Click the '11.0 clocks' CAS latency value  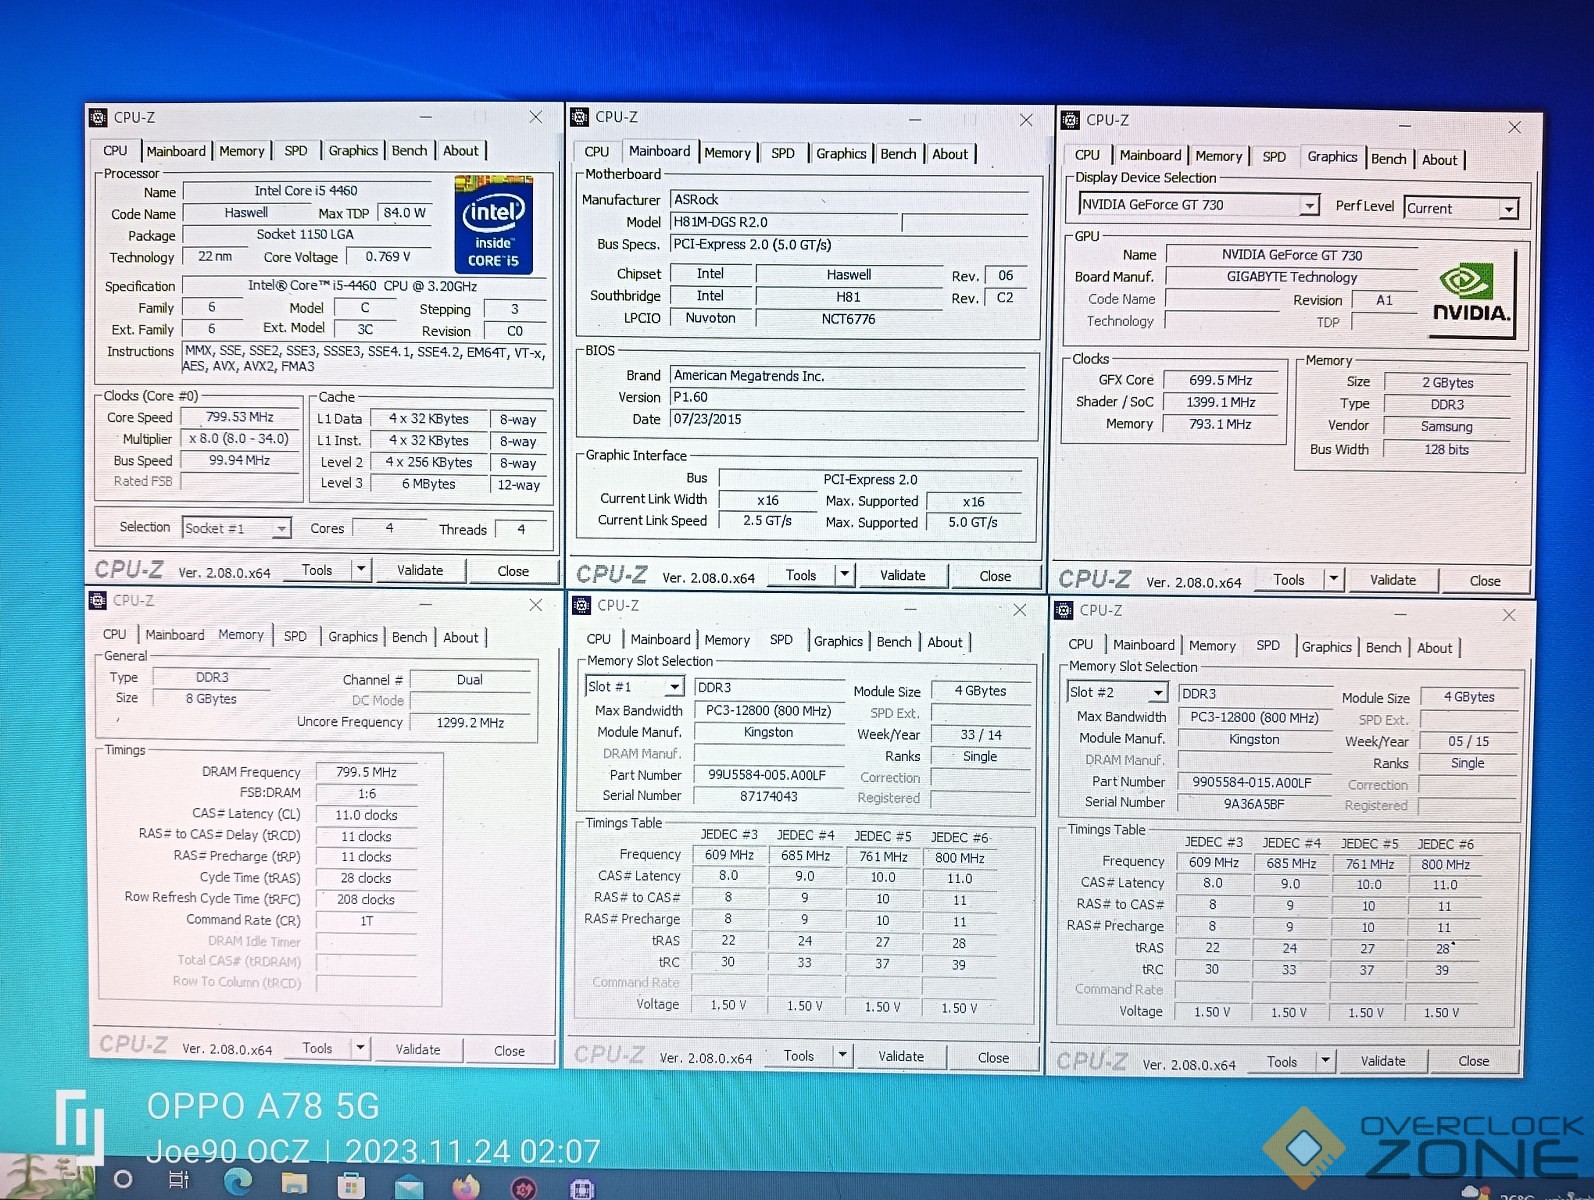pyautogui.click(x=366, y=815)
